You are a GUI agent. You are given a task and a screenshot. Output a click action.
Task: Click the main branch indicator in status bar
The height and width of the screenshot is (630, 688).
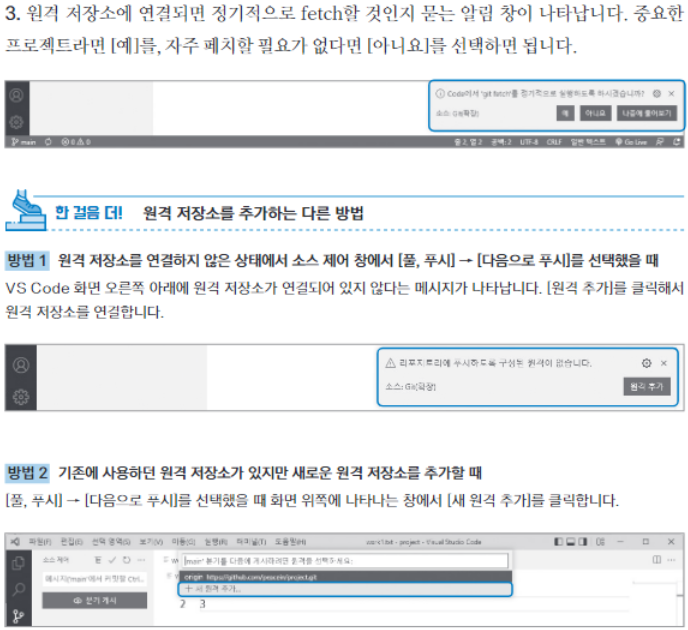[x=24, y=142]
